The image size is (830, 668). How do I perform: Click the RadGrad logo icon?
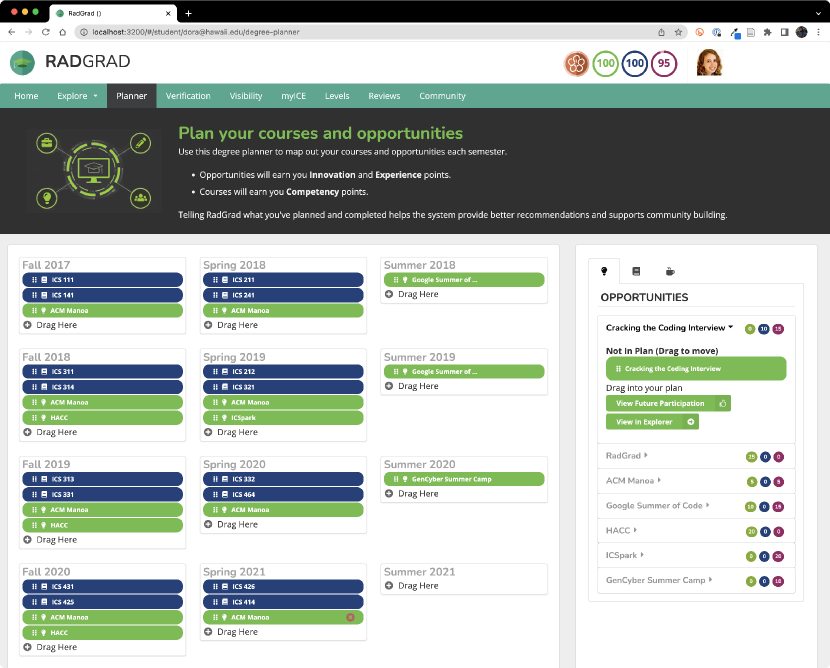pos(22,62)
